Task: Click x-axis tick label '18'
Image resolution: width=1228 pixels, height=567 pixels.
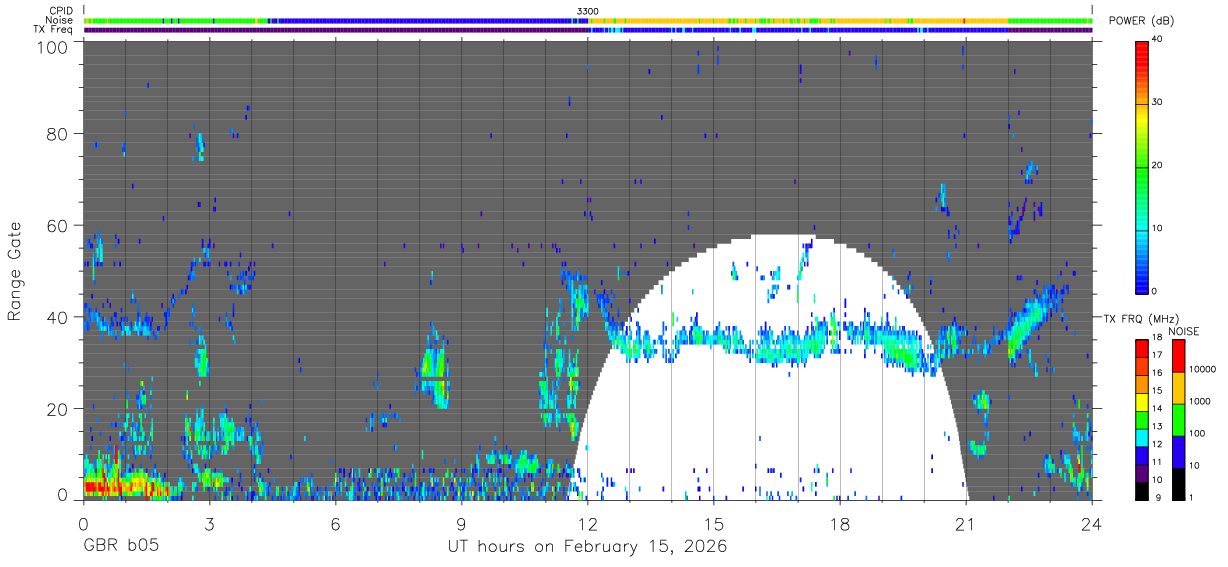Action: click(x=840, y=524)
